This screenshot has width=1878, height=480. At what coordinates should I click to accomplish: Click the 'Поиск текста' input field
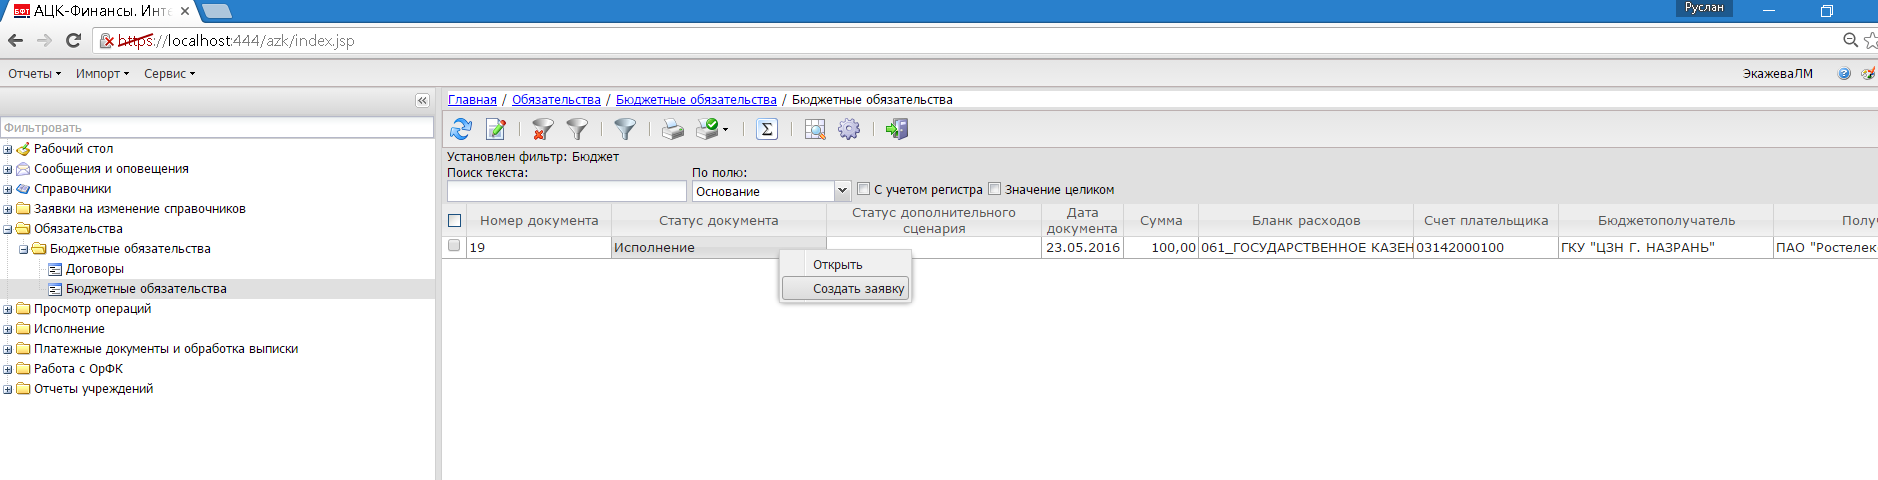[x=566, y=191]
